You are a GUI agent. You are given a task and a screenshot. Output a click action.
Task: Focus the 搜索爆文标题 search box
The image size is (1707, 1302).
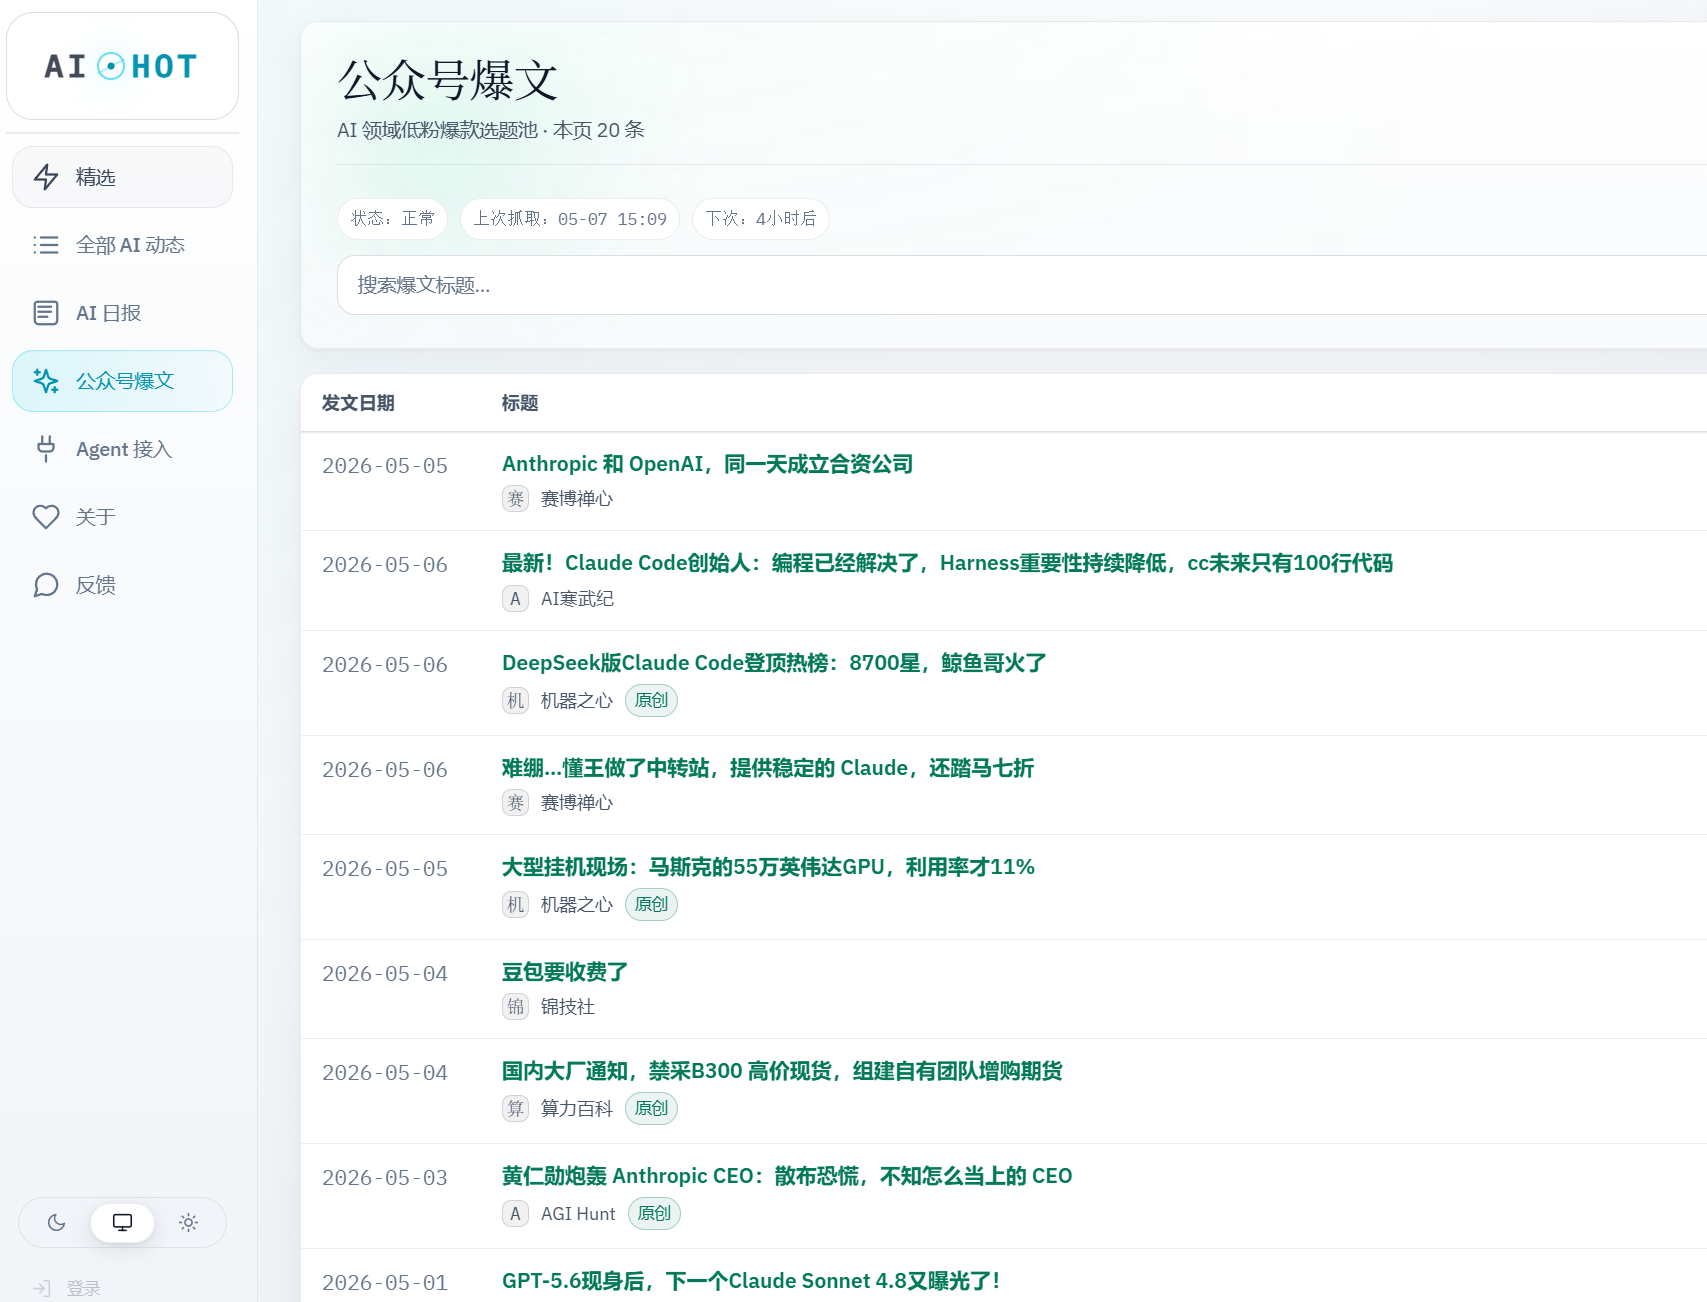[x=1020, y=285]
